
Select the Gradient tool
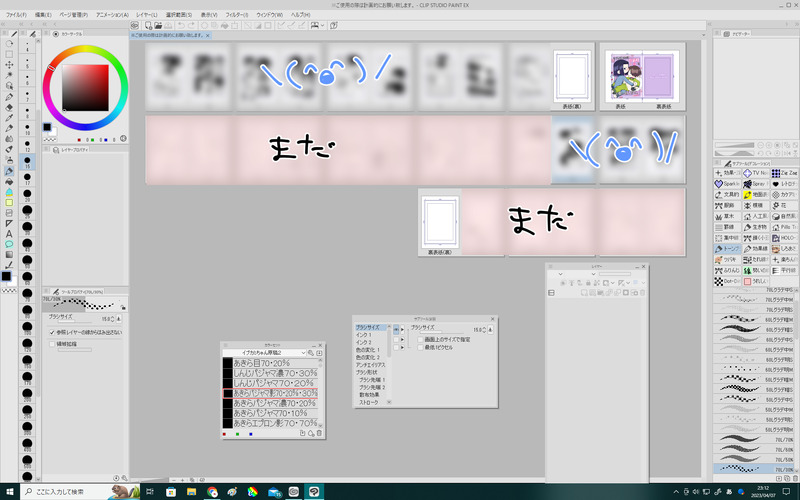point(9,254)
